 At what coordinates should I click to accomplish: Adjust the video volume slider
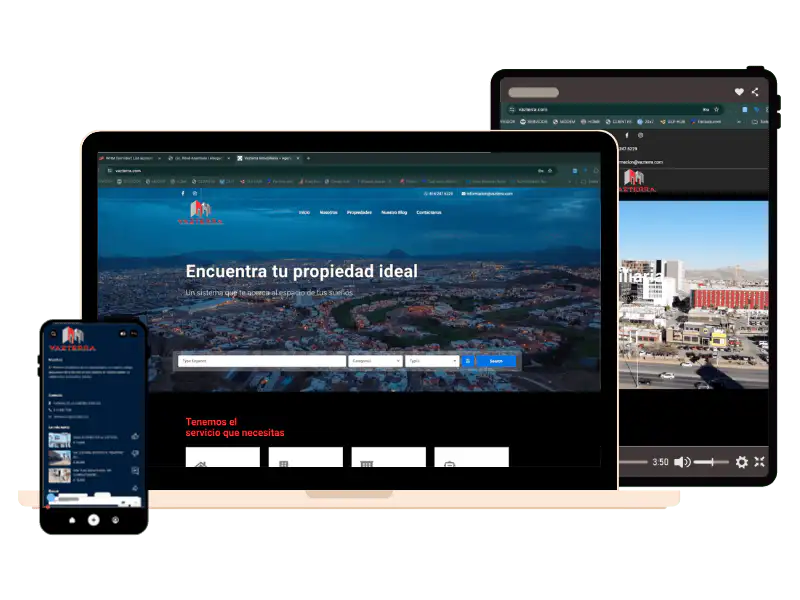(711, 462)
